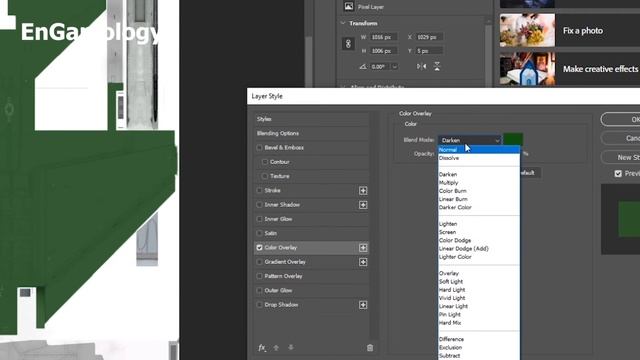Click the Pixel Layer icon in Properties
Image resolution: width=640 pixels, height=360 pixels.
[349, 7]
